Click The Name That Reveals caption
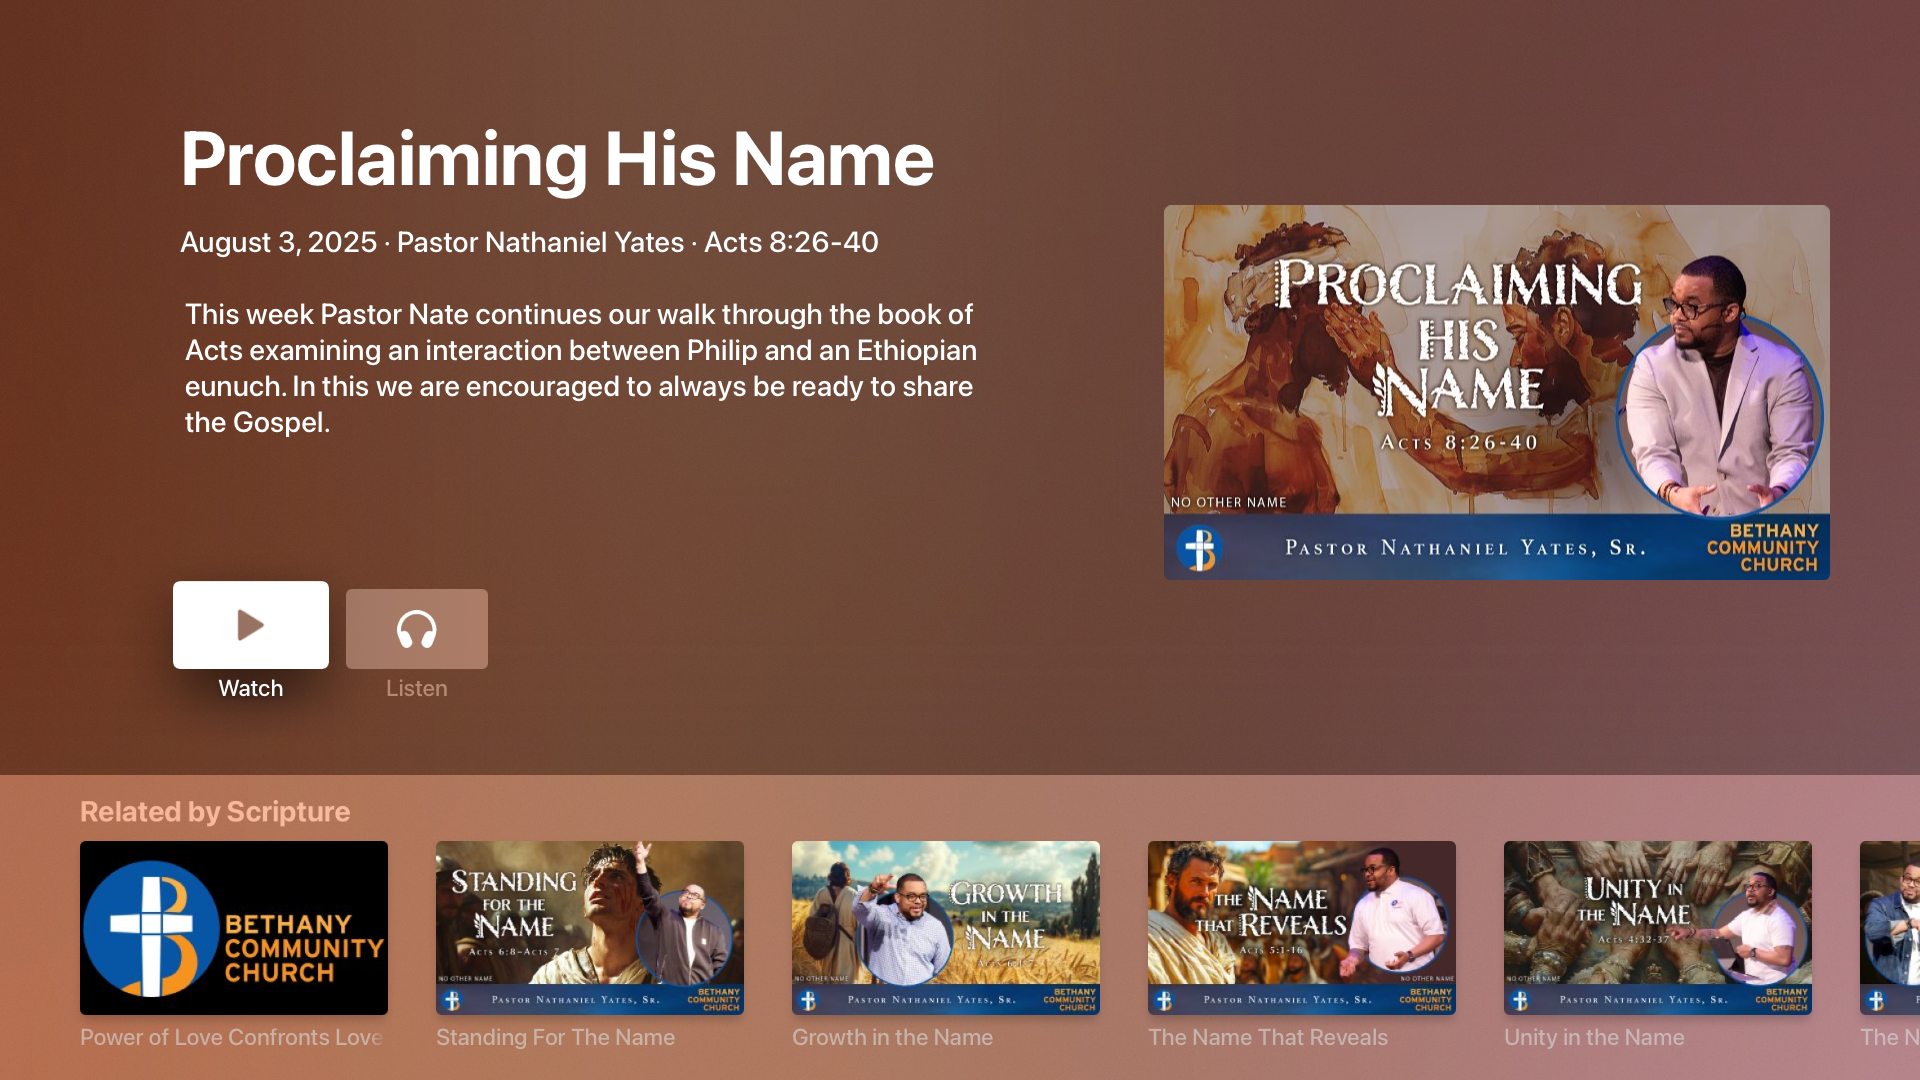 click(x=1268, y=1038)
